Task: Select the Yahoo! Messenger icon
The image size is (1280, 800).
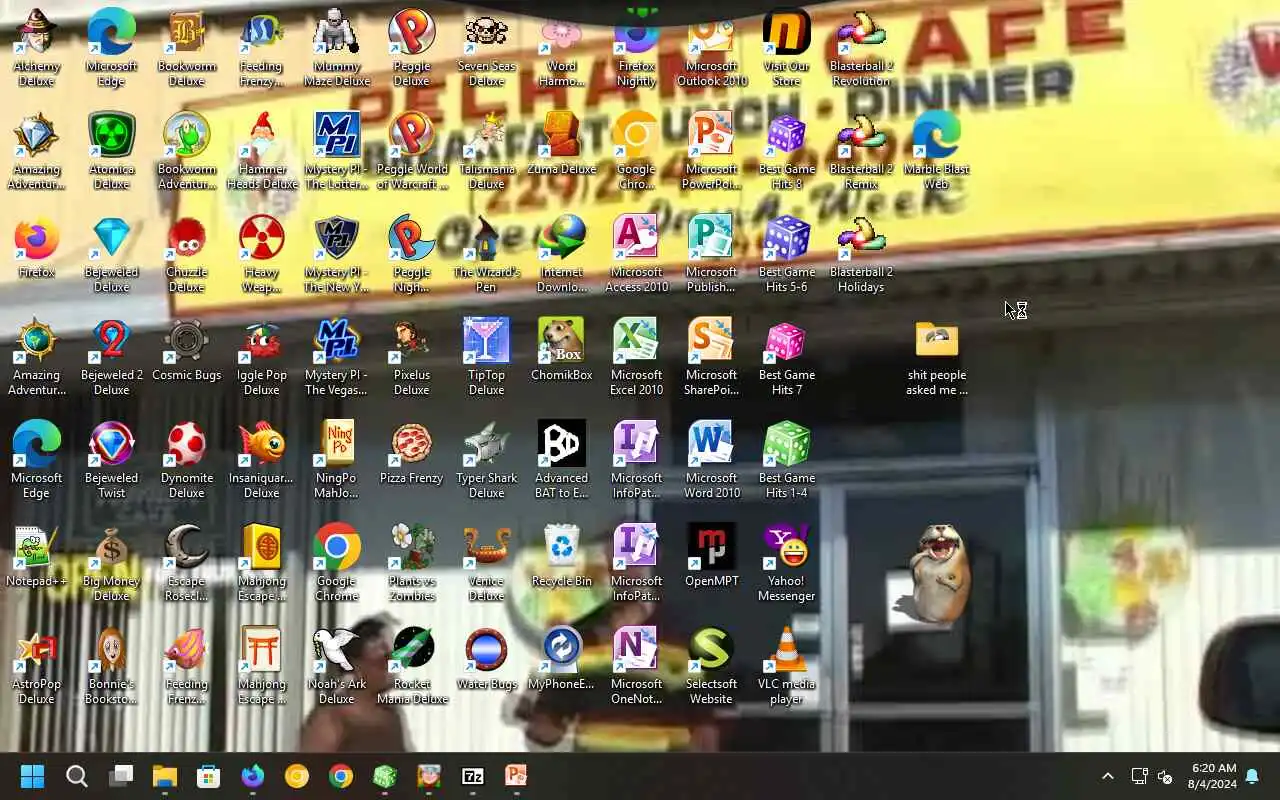Action: 787,563
